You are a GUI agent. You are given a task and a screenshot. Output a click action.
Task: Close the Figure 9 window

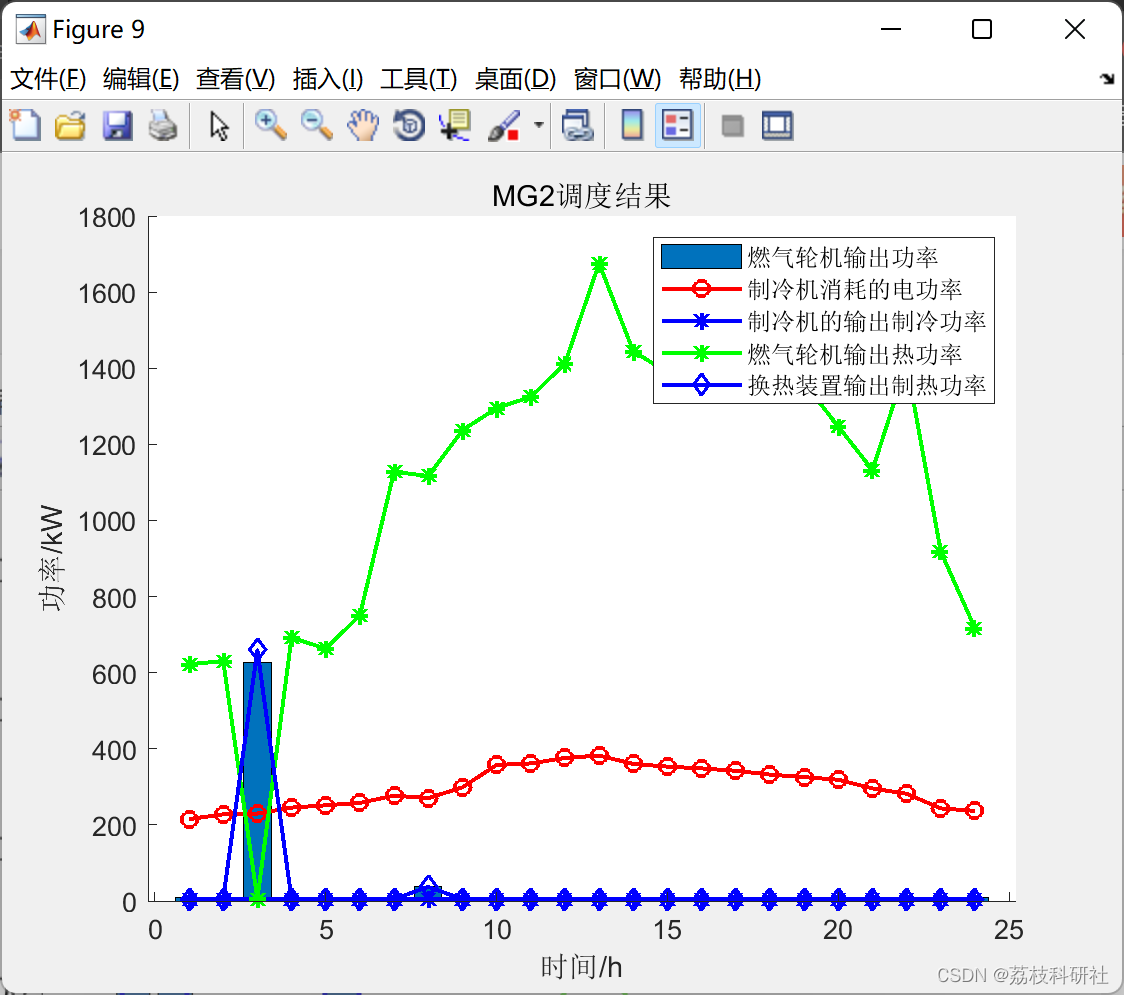pyautogui.click(x=1075, y=29)
